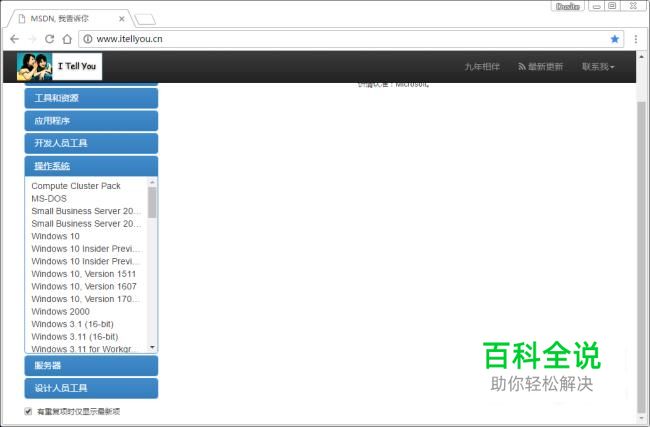
Task: View site information icon in address bar
Action: click(x=87, y=39)
